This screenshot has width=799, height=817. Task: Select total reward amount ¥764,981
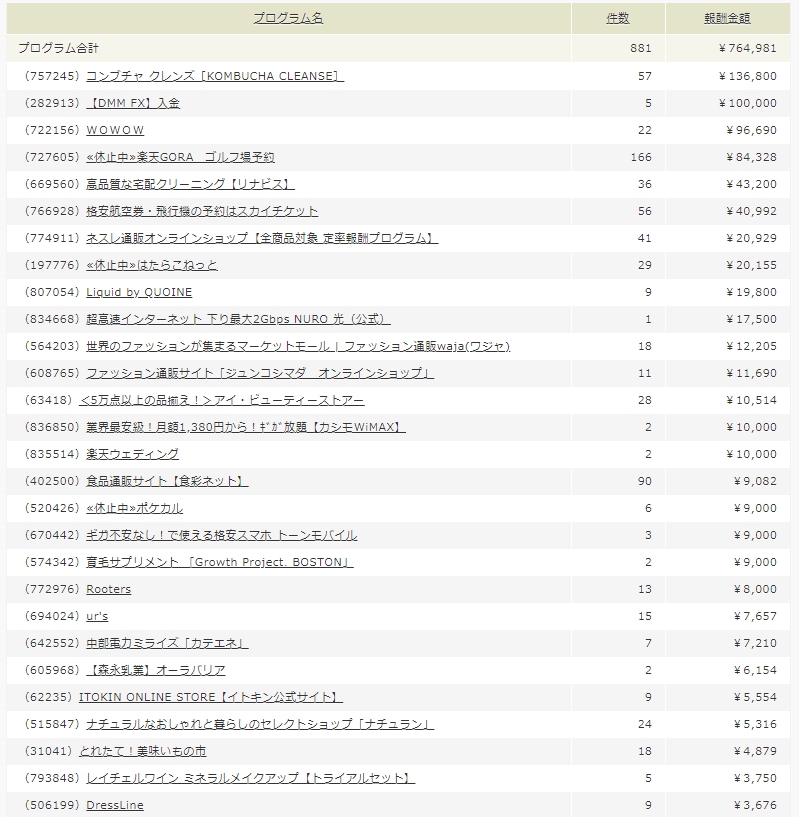pyautogui.click(x=747, y=48)
